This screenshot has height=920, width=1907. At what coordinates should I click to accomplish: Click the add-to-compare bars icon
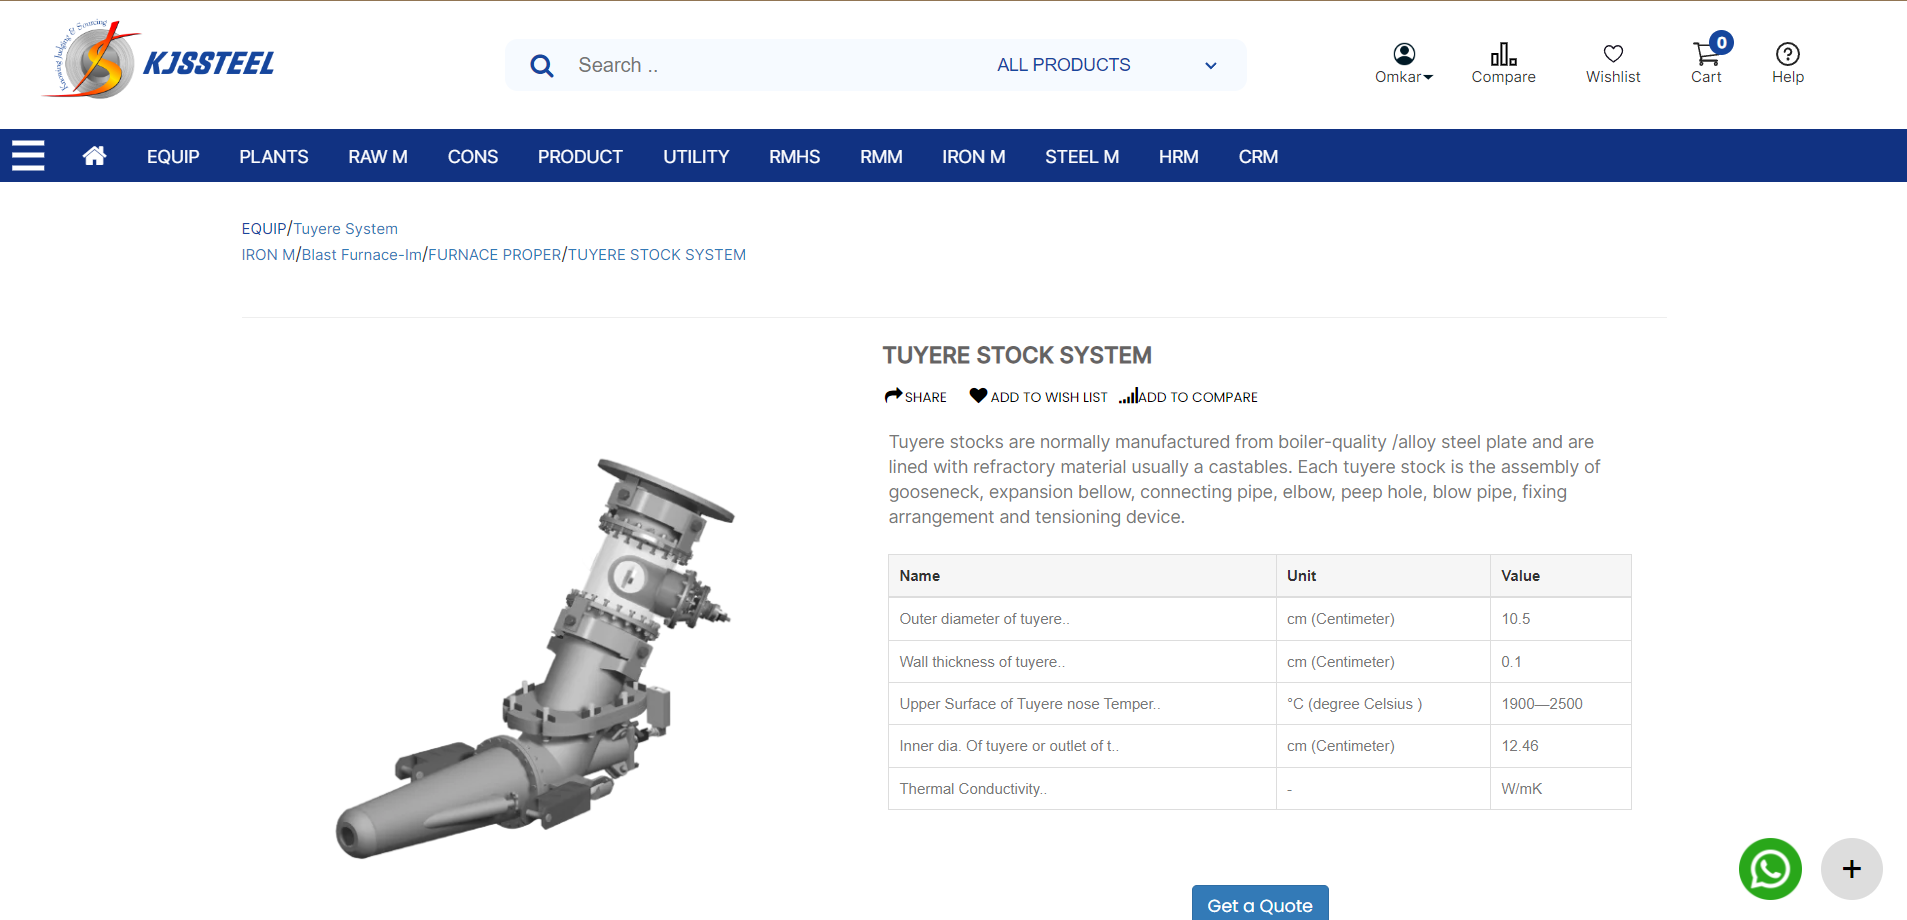tap(1128, 396)
